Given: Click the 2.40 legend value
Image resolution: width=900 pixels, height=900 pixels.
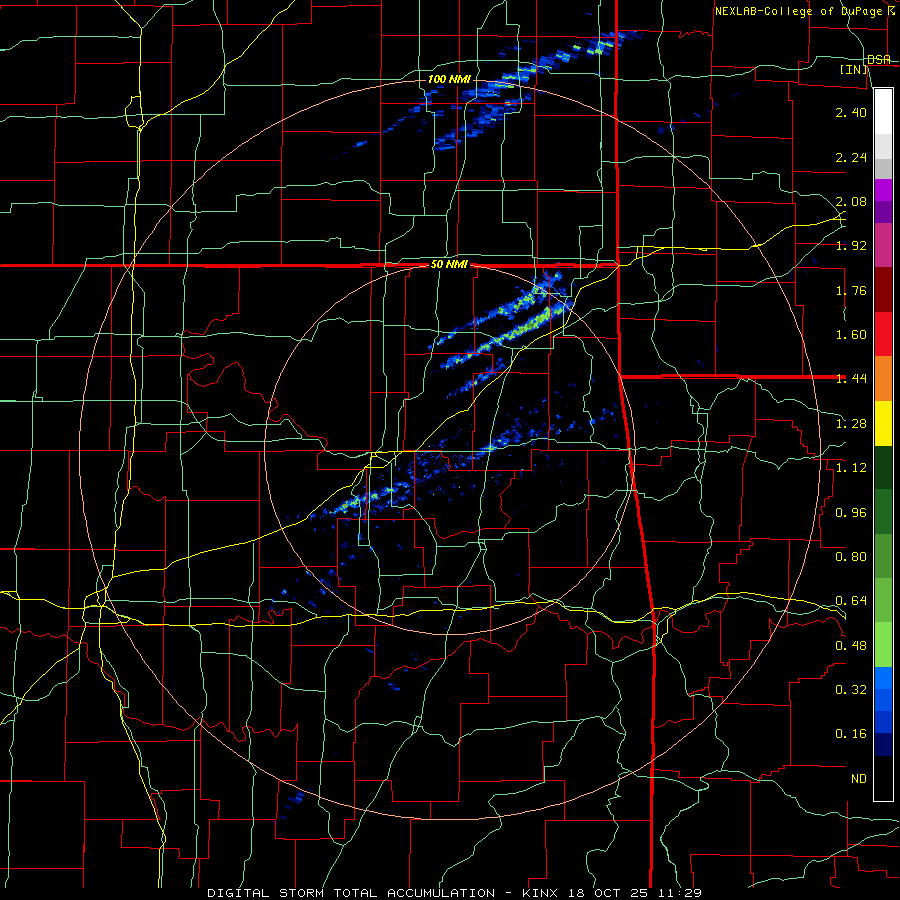Looking at the screenshot, I should click(851, 112).
